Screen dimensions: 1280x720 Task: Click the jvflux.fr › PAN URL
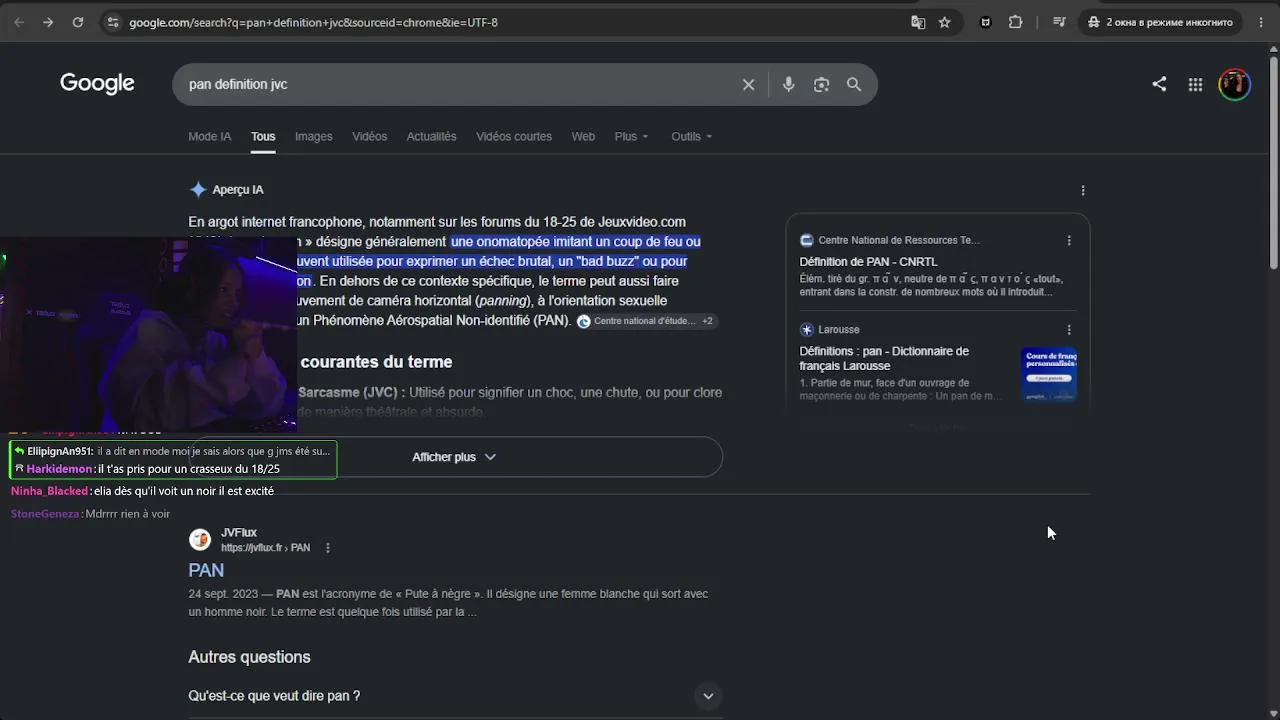[265, 548]
